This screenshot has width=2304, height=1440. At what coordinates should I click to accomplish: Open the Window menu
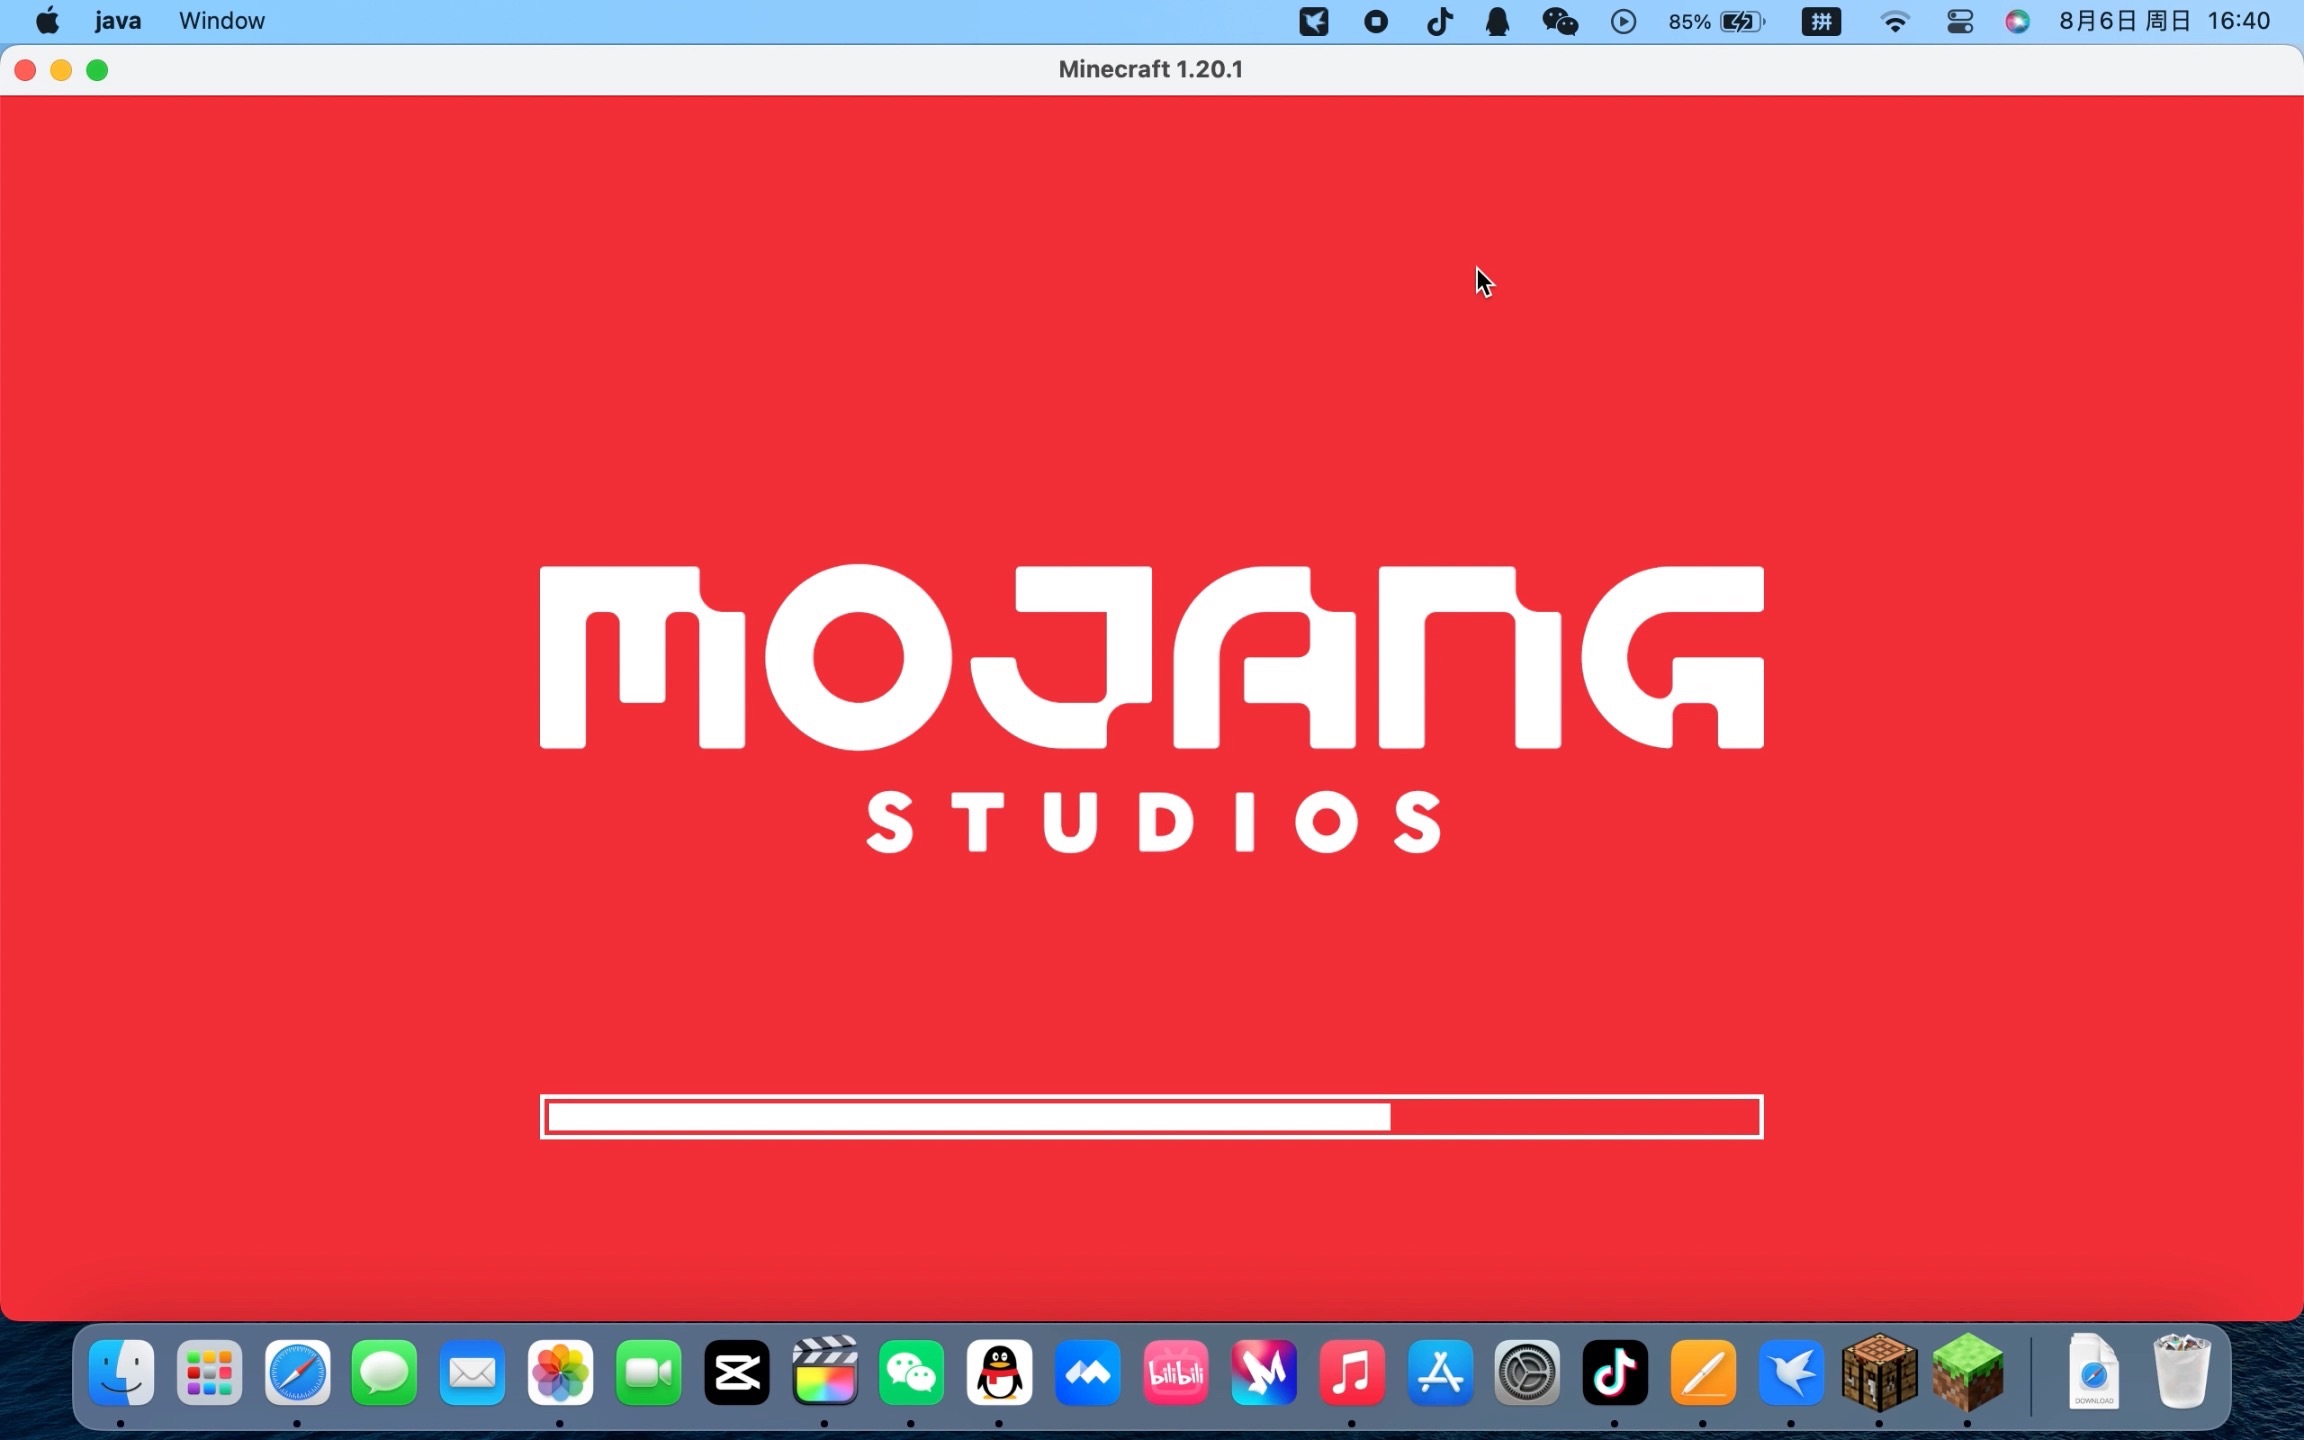222,21
